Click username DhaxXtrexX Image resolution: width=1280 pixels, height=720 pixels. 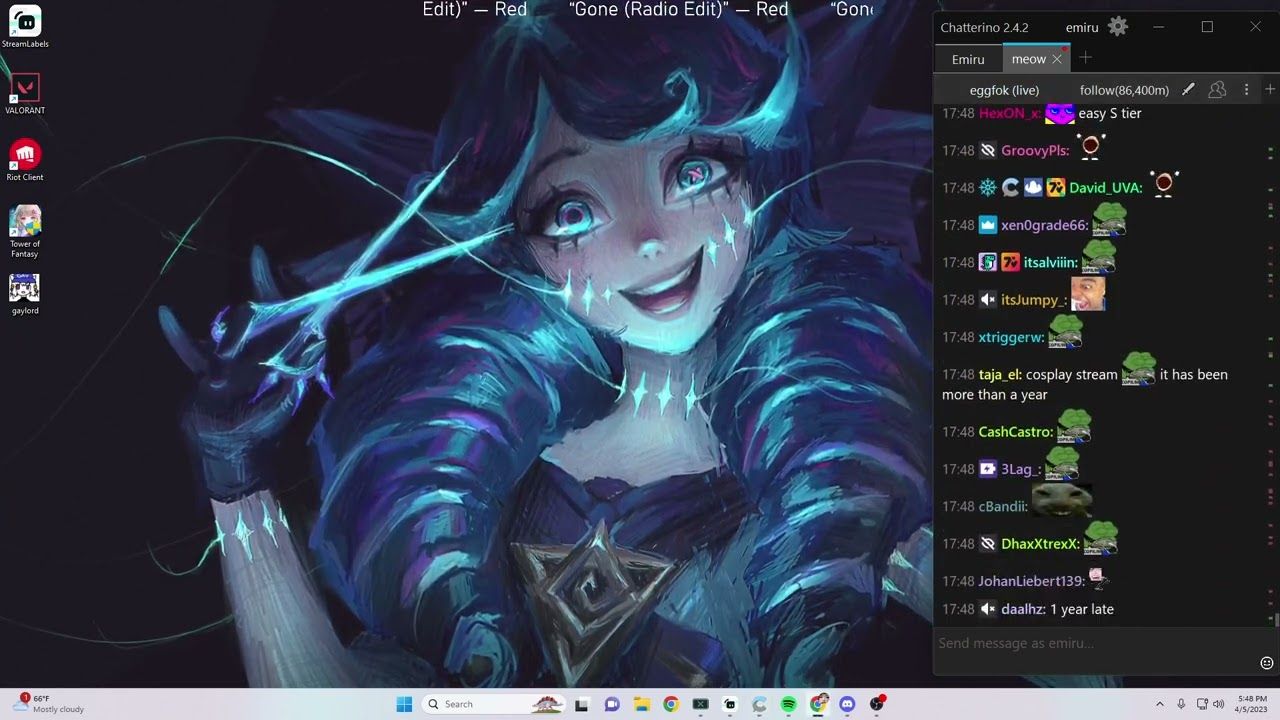pyautogui.click(x=1041, y=543)
